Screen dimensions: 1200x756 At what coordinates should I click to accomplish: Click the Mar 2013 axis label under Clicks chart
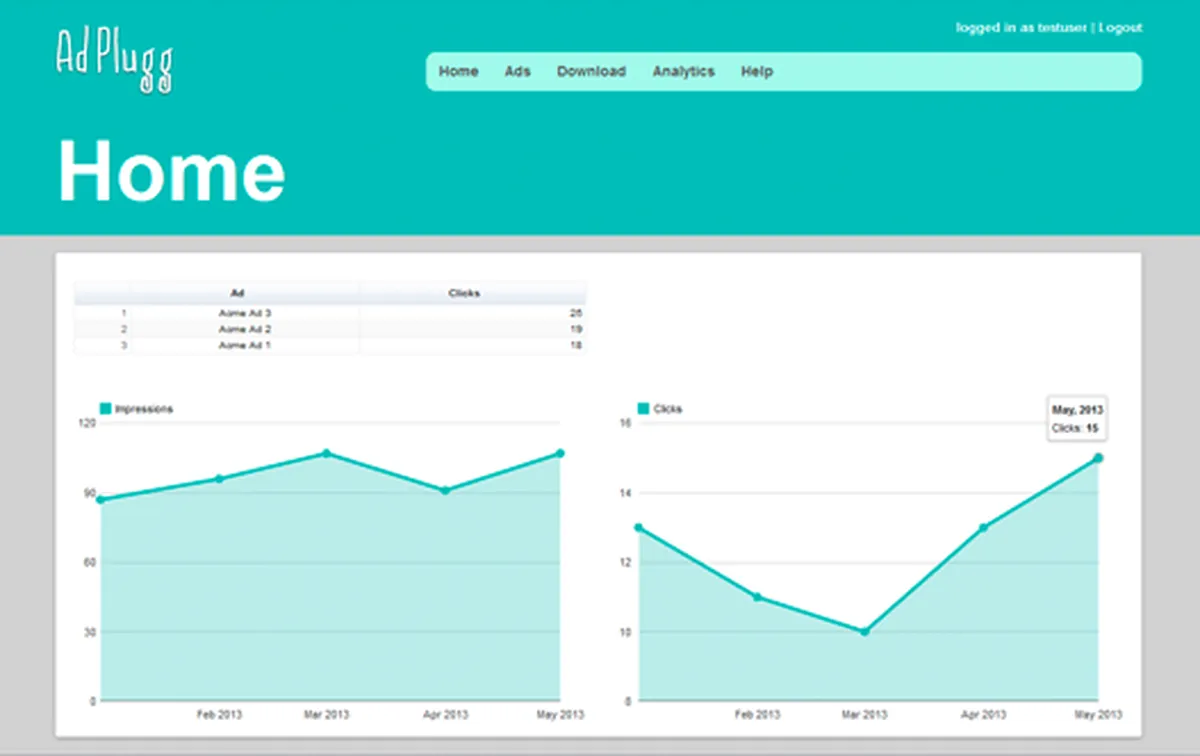[x=864, y=715]
